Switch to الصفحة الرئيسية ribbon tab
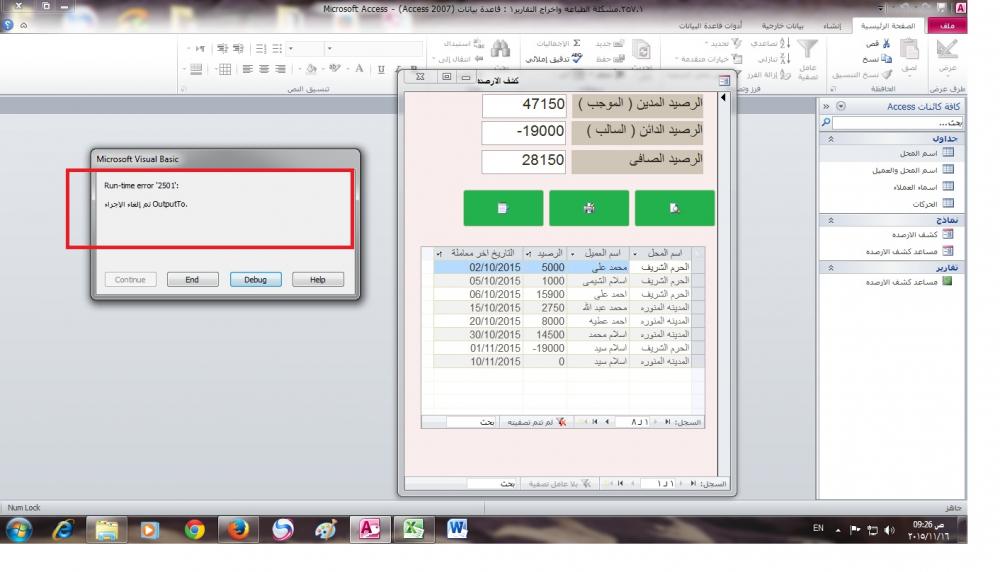Image resolution: width=1000 pixels, height=572 pixels. pyautogui.click(x=888, y=26)
